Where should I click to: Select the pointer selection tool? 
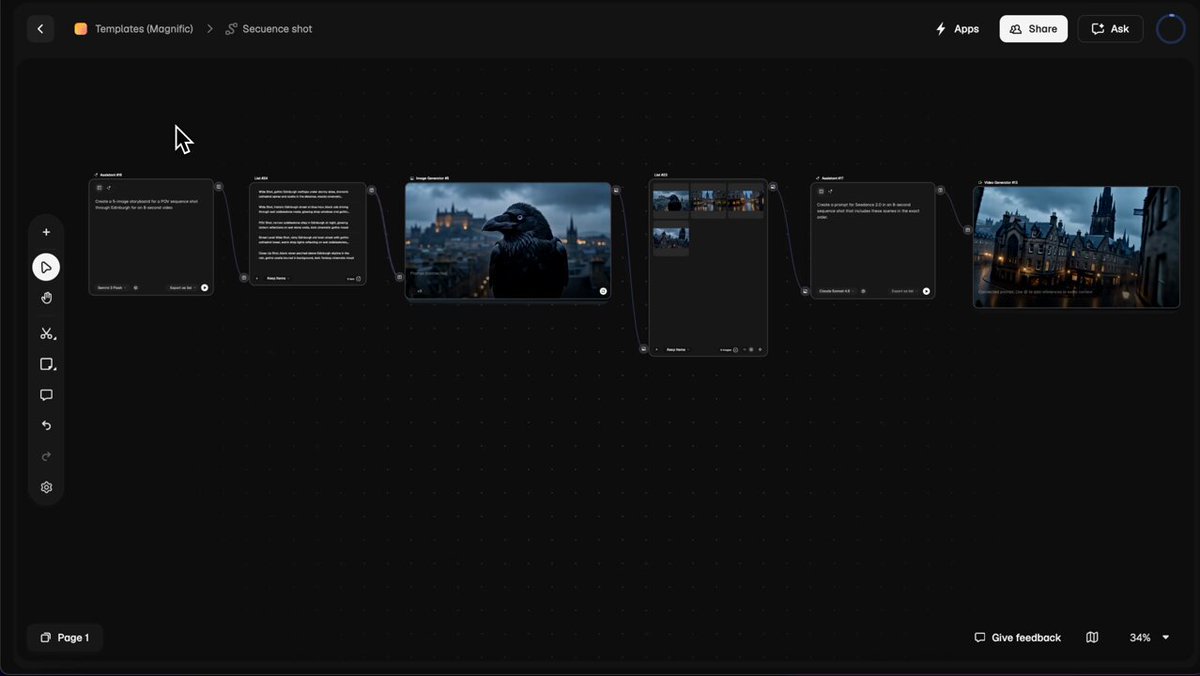click(x=46, y=267)
